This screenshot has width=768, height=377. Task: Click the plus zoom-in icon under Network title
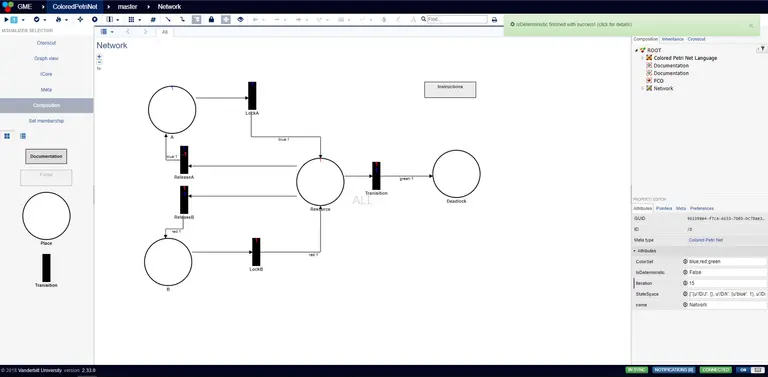99,56
